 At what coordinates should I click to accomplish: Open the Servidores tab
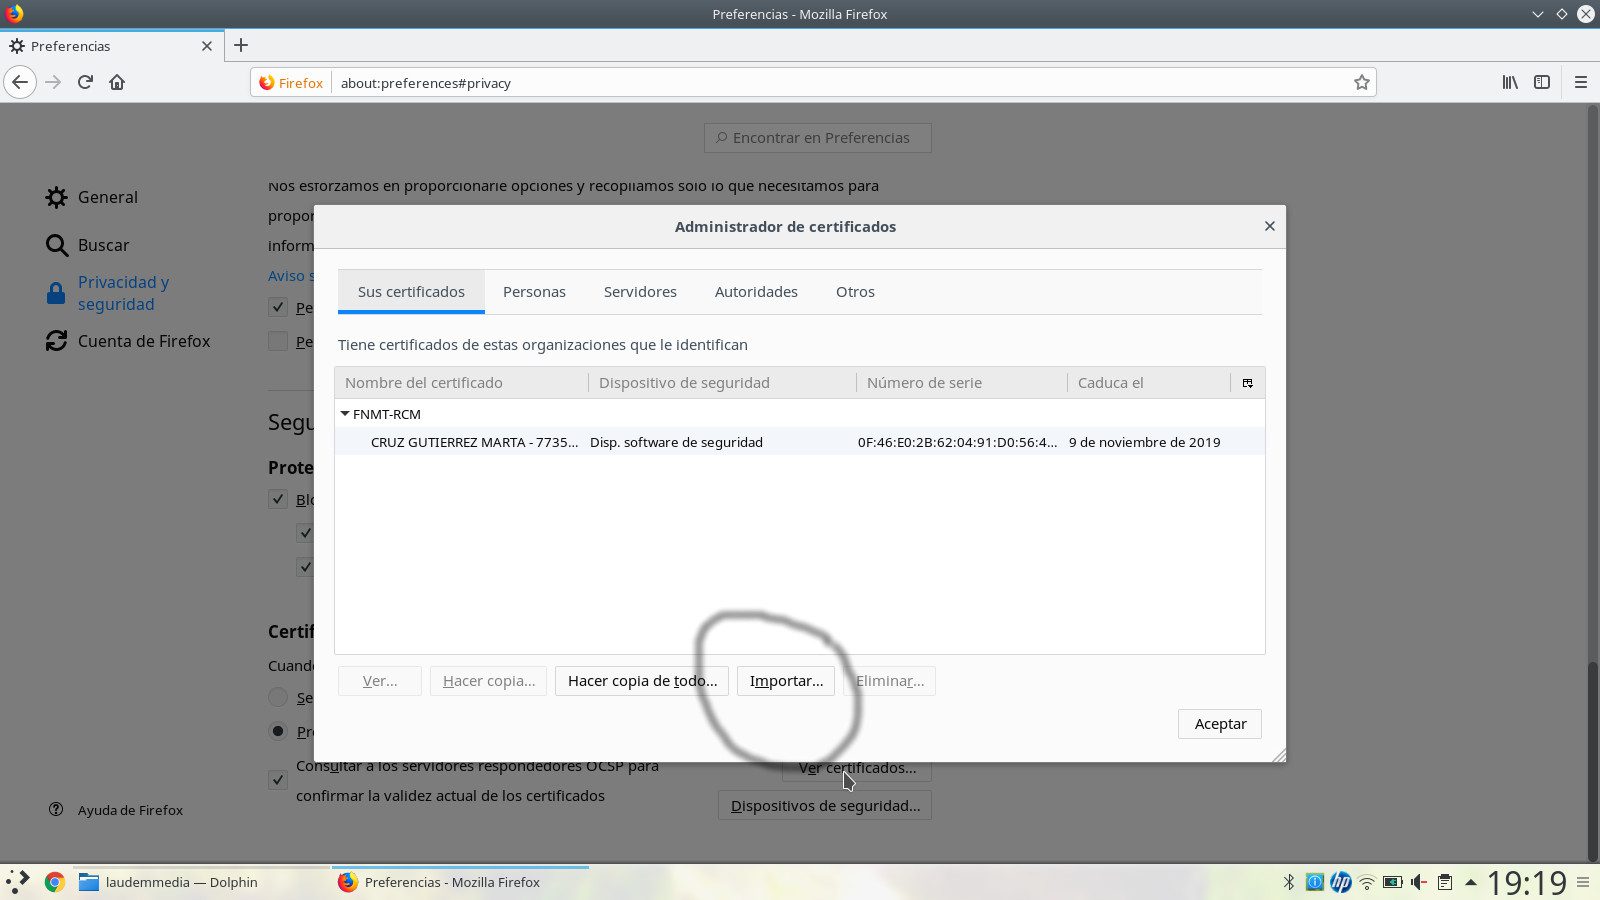(x=640, y=292)
